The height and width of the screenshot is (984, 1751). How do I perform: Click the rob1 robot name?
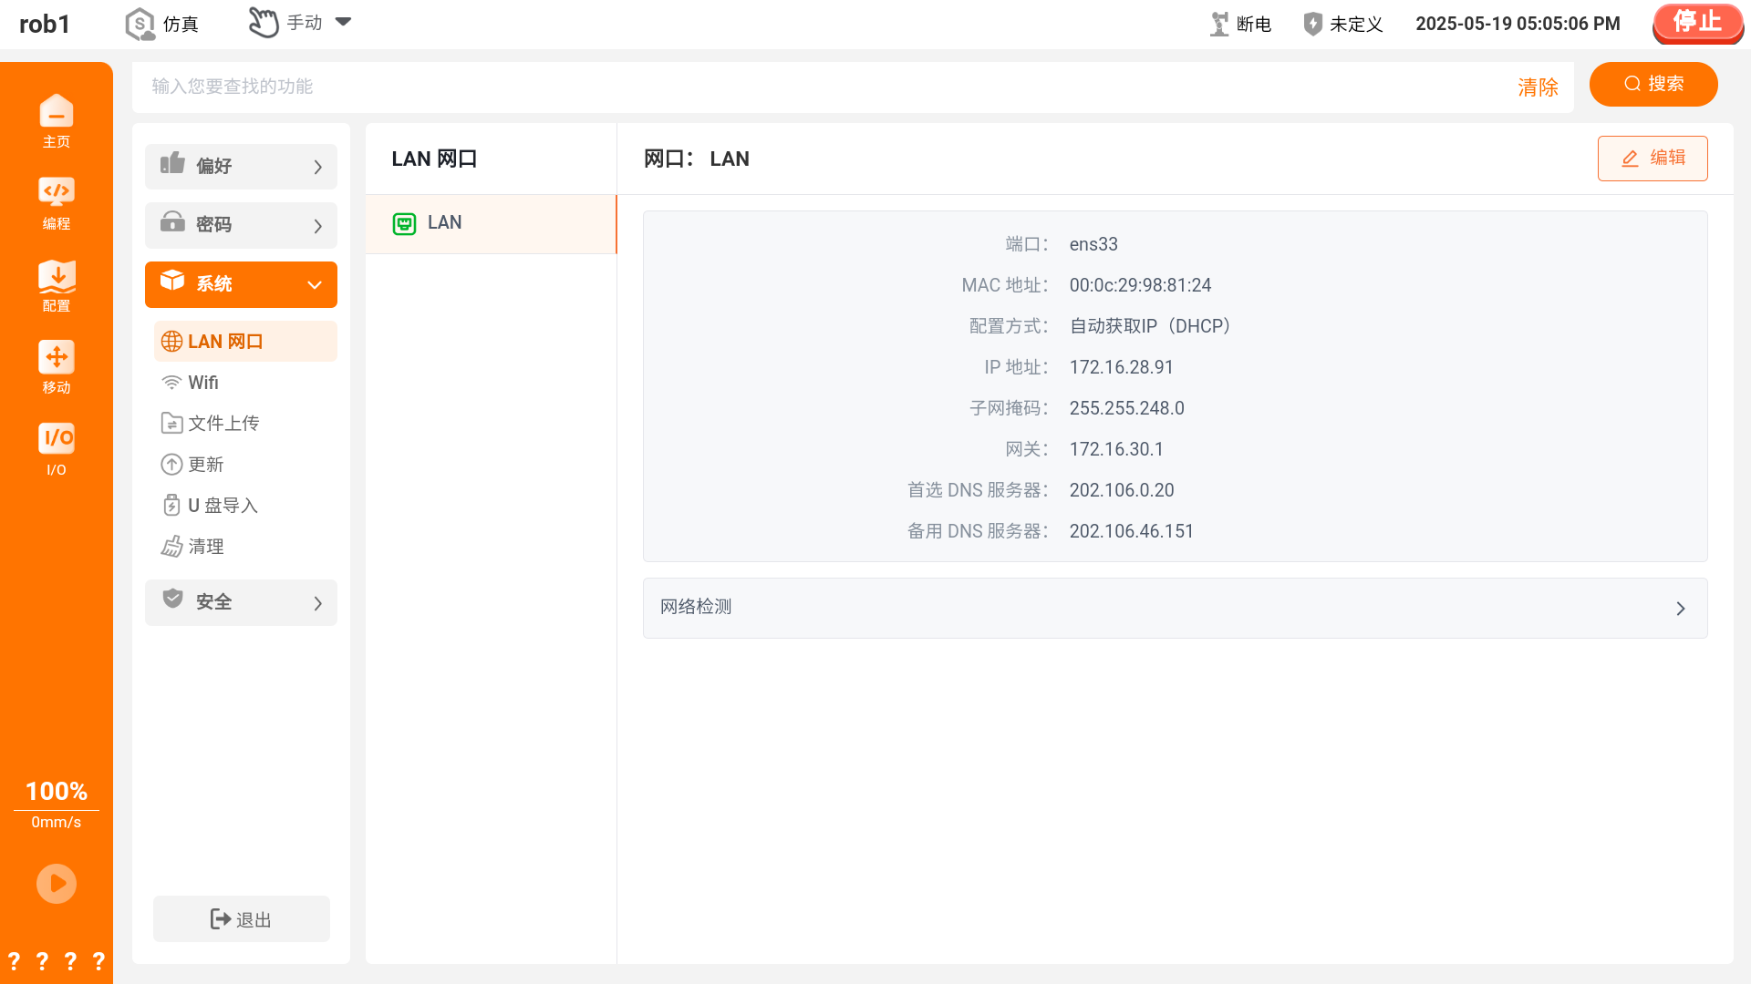point(45,24)
